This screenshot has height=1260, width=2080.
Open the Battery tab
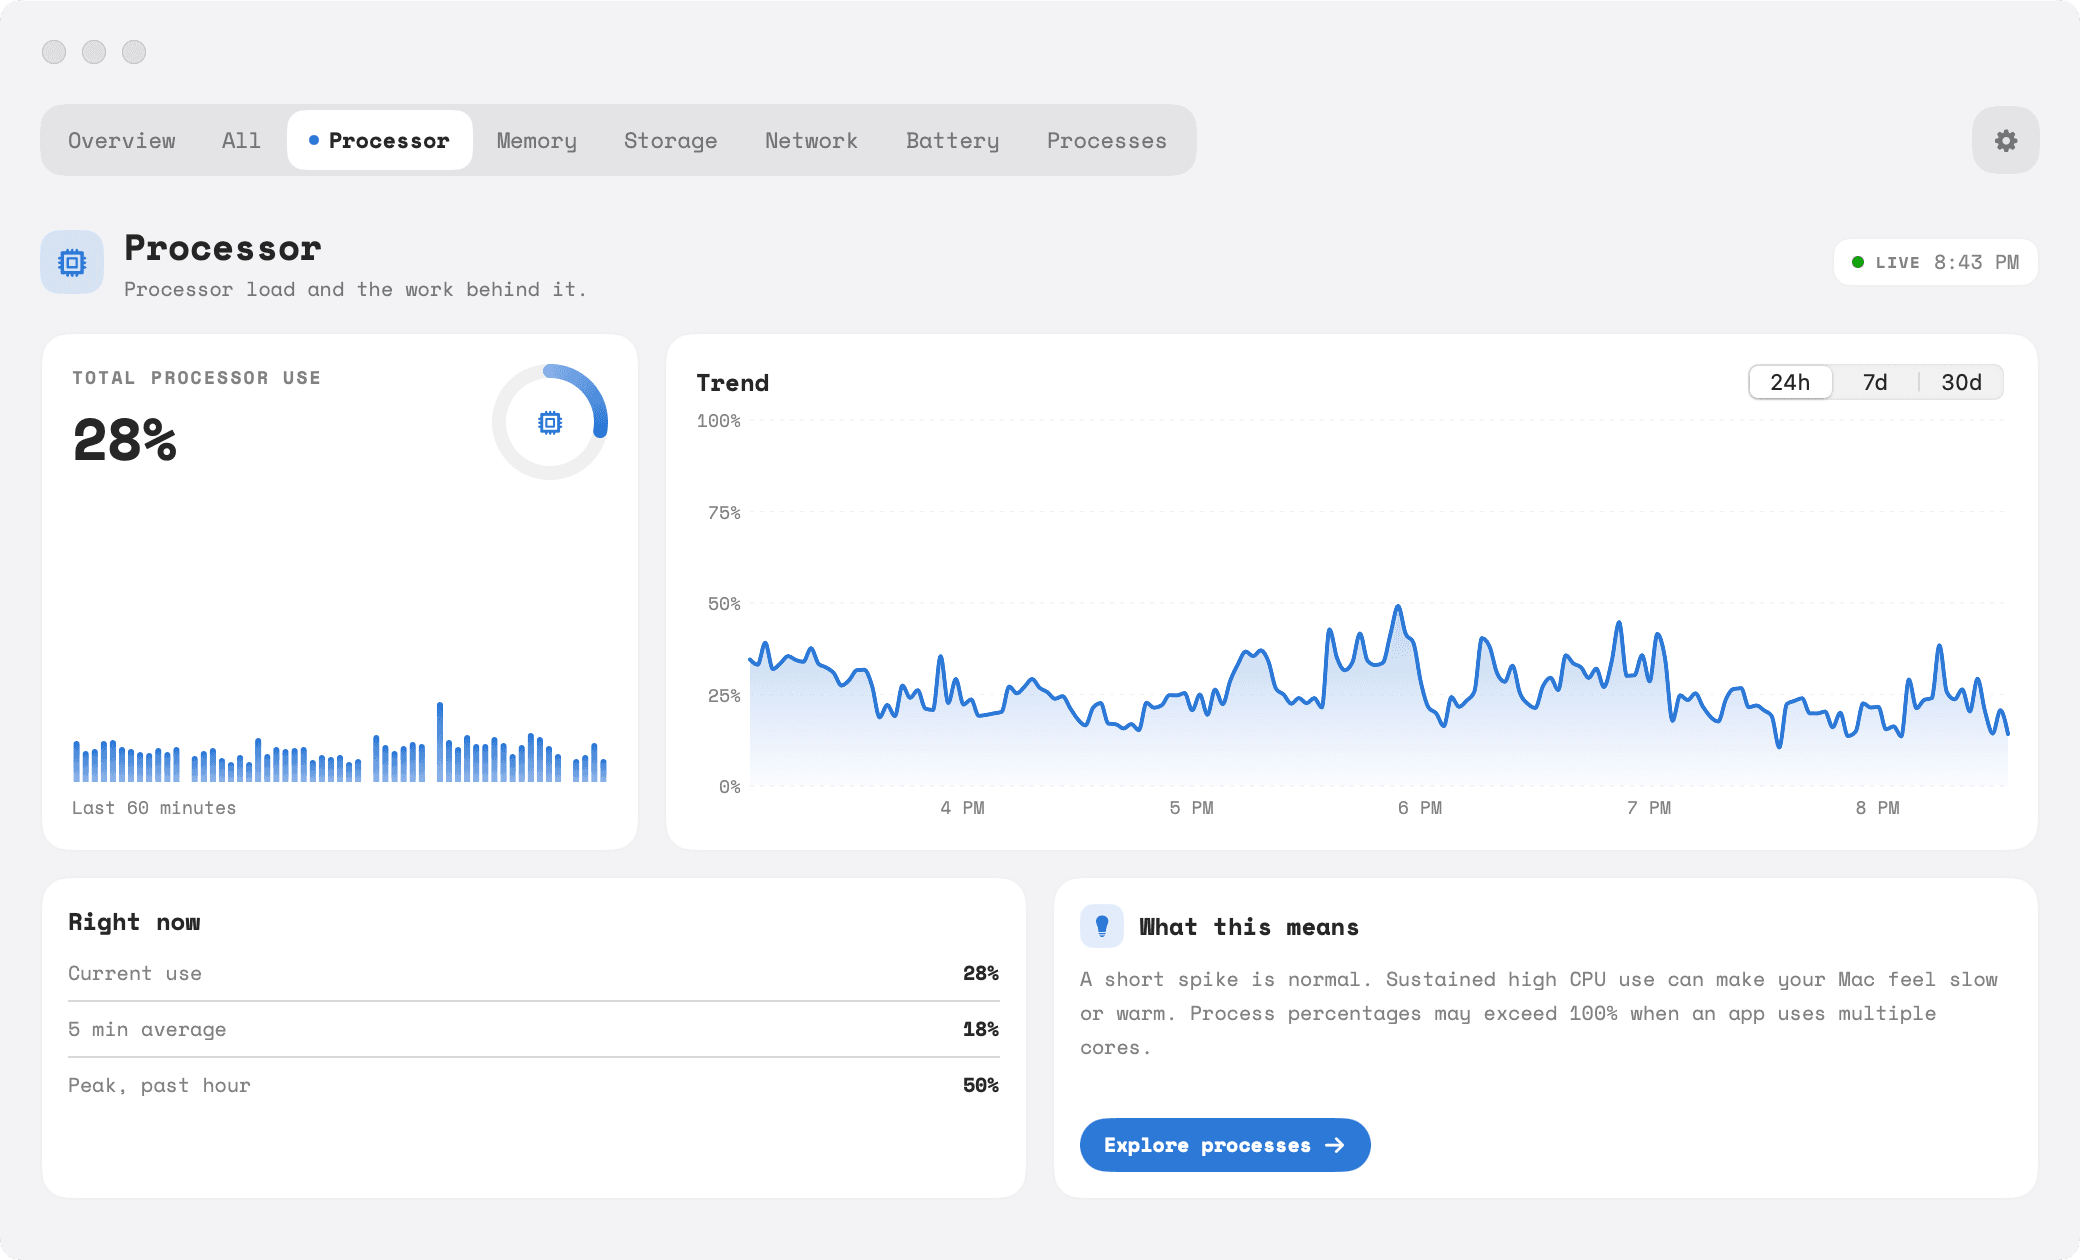(952, 140)
